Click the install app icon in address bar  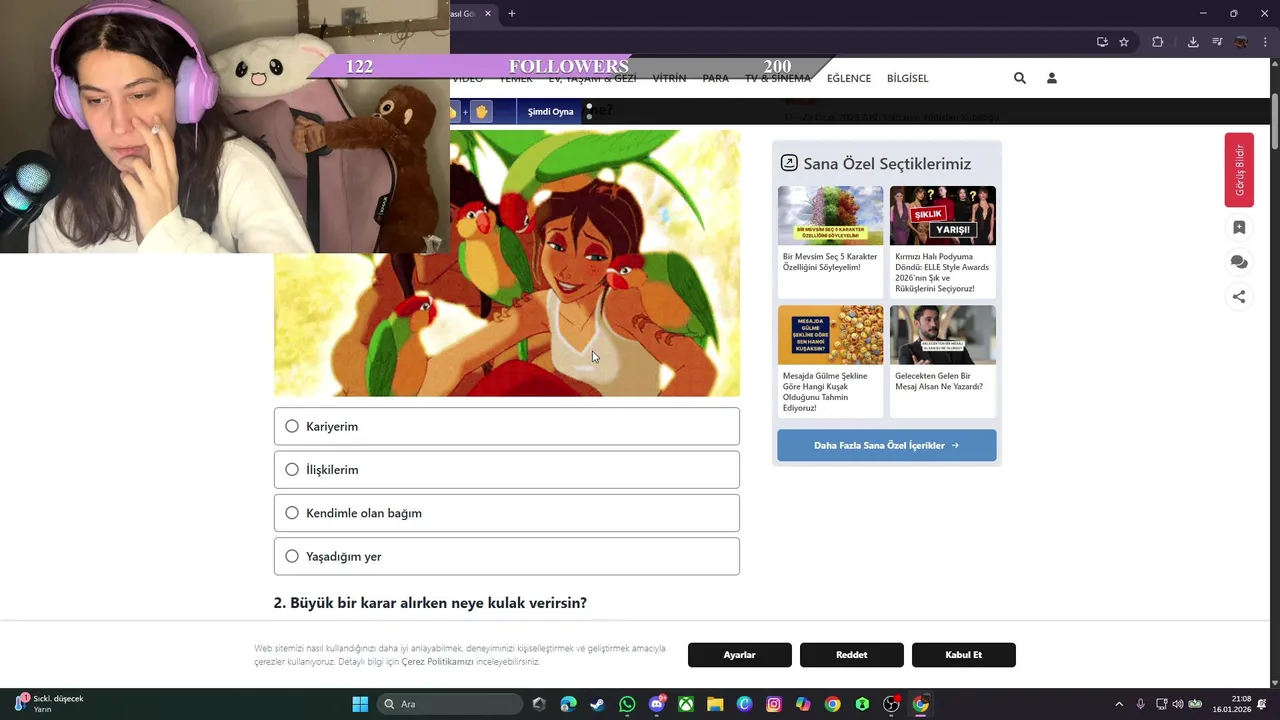pyautogui.click(x=1102, y=42)
